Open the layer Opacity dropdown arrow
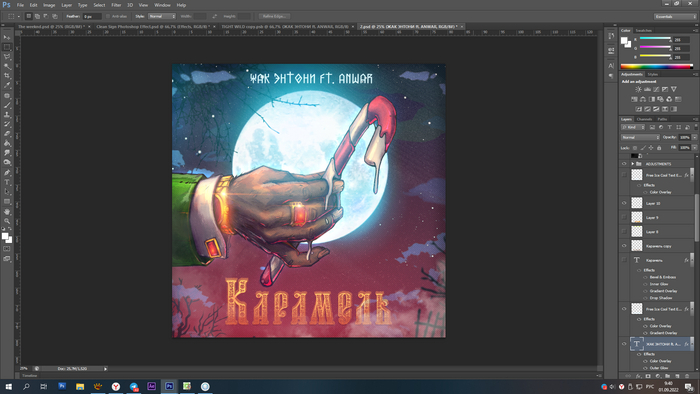Viewport: 700px width, 394px height. (694, 137)
